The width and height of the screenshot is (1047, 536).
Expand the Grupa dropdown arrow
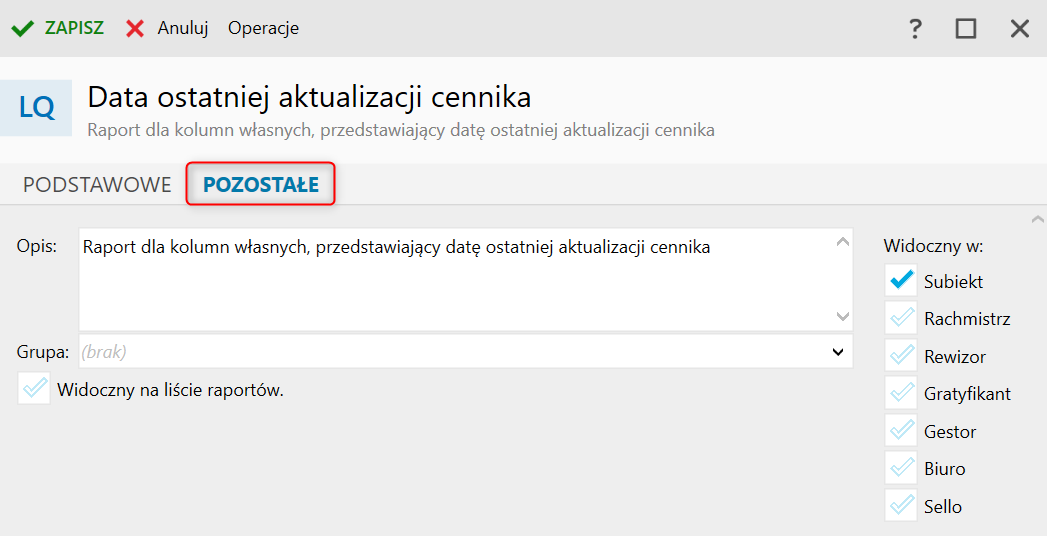click(837, 352)
